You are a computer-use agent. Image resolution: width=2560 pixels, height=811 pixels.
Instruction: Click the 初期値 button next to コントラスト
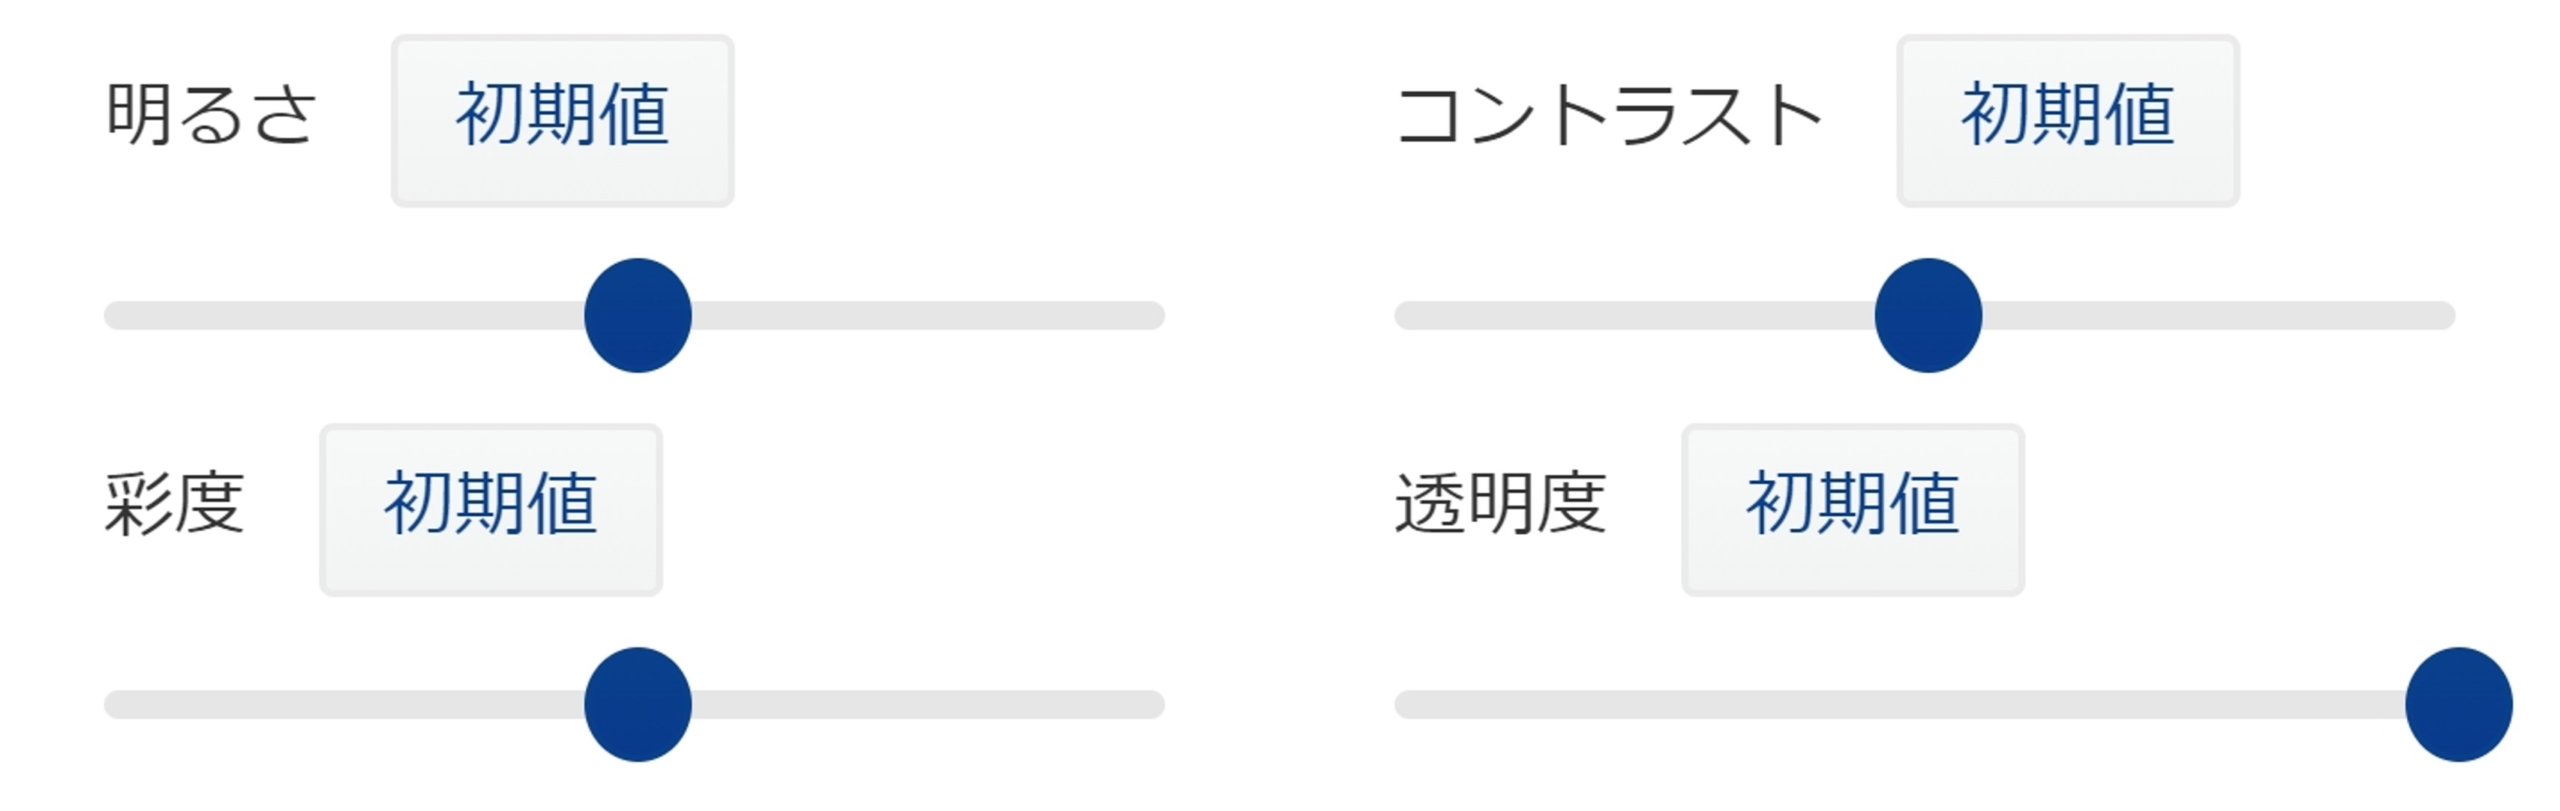click(2067, 120)
